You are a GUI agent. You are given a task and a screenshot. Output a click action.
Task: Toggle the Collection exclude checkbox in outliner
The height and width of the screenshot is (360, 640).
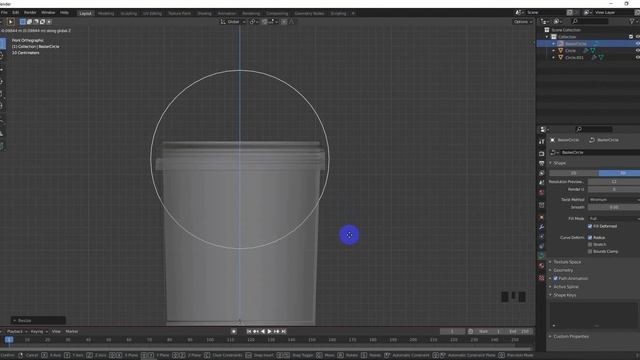pos(631,37)
